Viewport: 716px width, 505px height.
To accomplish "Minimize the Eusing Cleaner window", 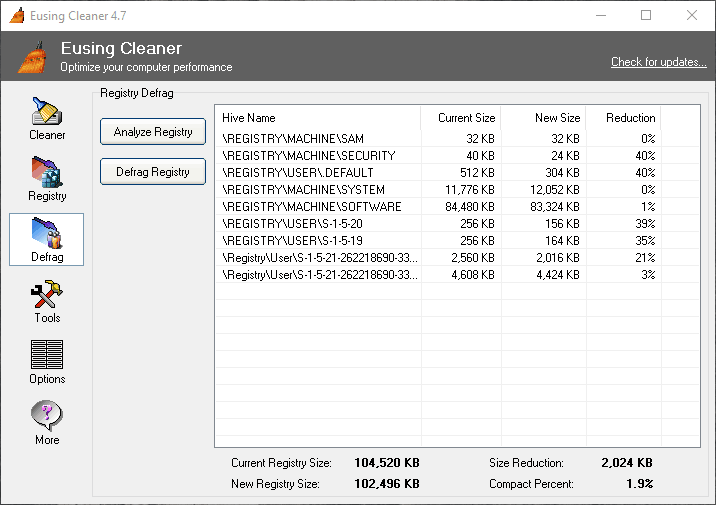I will tap(601, 16).
